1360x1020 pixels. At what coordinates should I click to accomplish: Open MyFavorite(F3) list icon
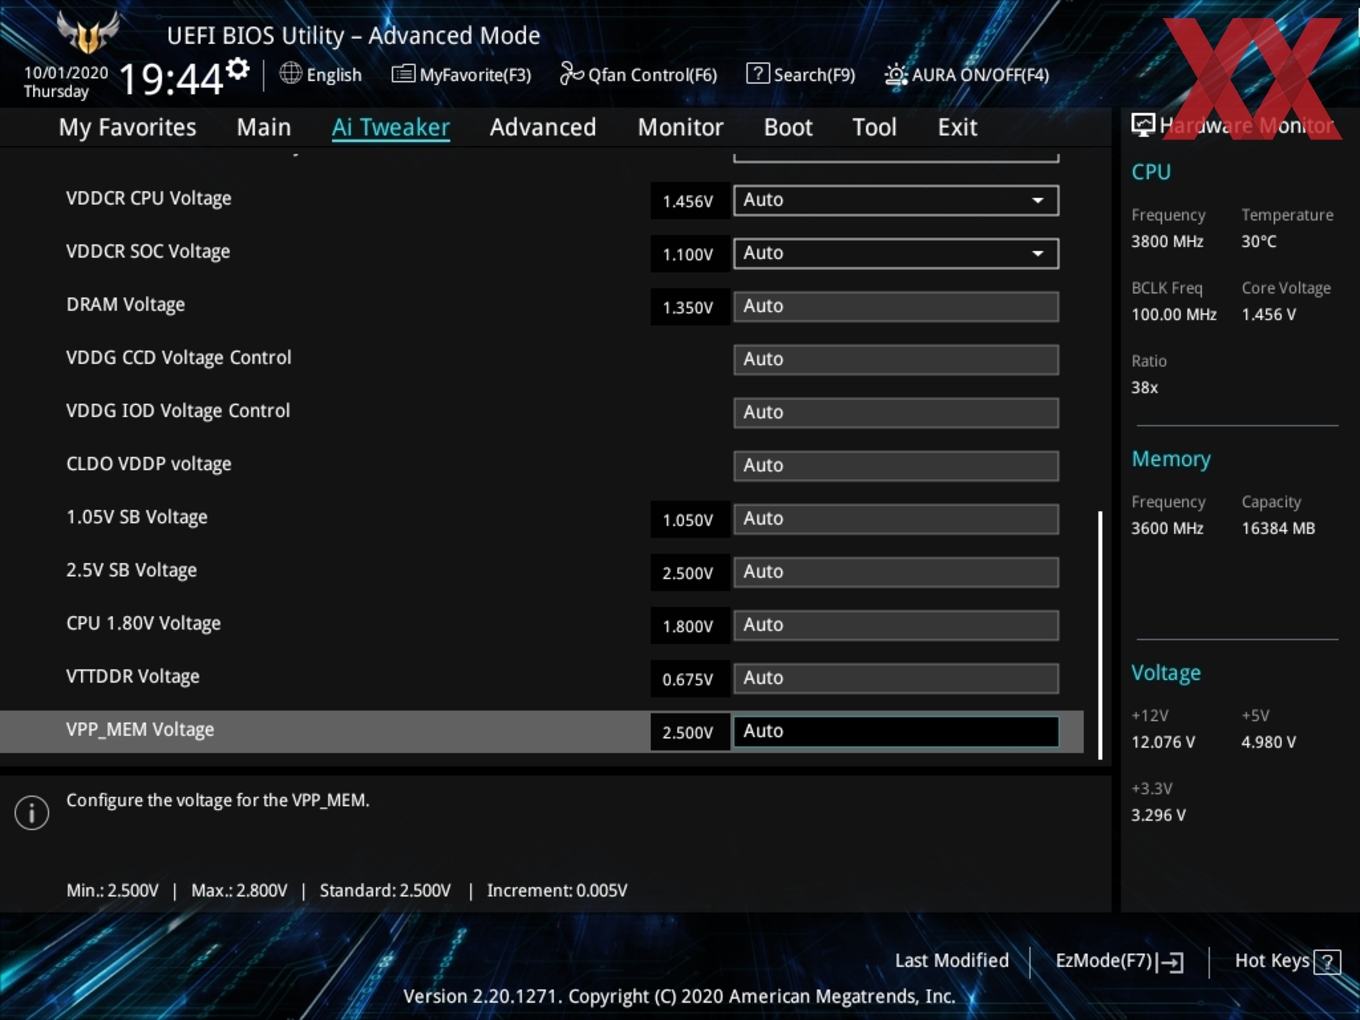tap(403, 74)
